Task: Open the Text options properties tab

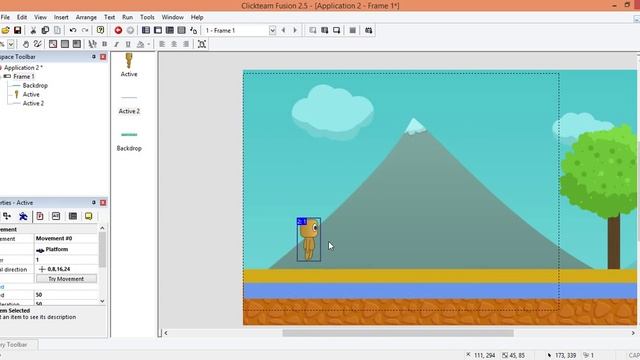Action: (x=40, y=216)
